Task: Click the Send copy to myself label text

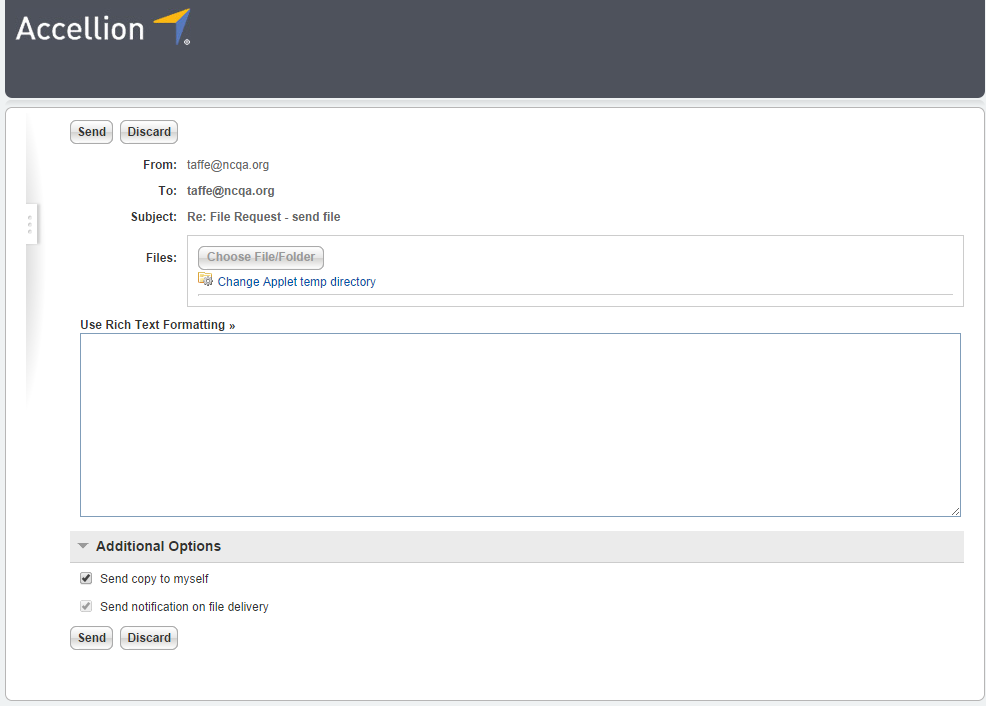Action: [x=154, y=579]
